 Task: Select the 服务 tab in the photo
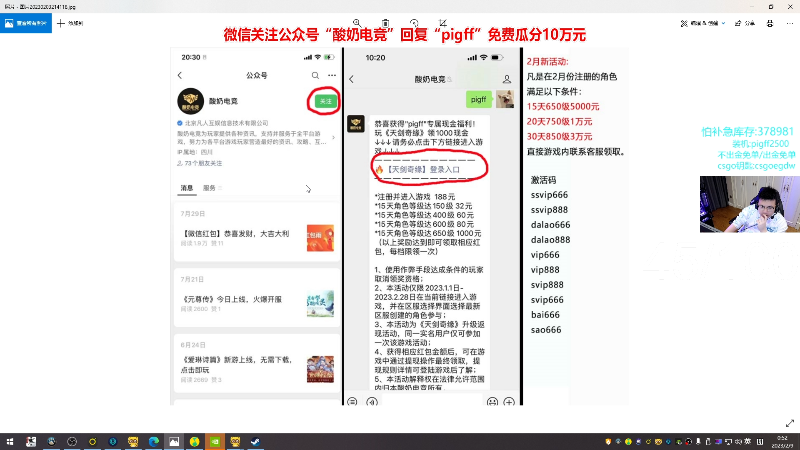[209, 188]
